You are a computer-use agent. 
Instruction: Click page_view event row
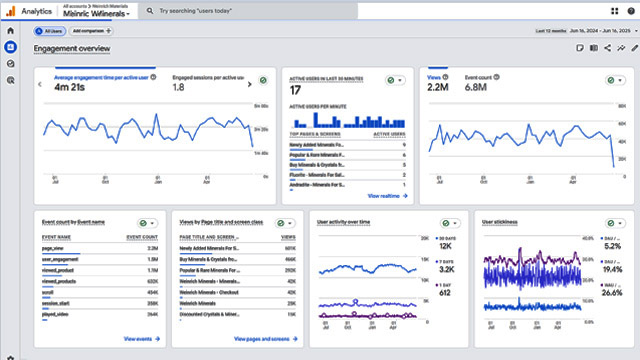coord(100,248)
